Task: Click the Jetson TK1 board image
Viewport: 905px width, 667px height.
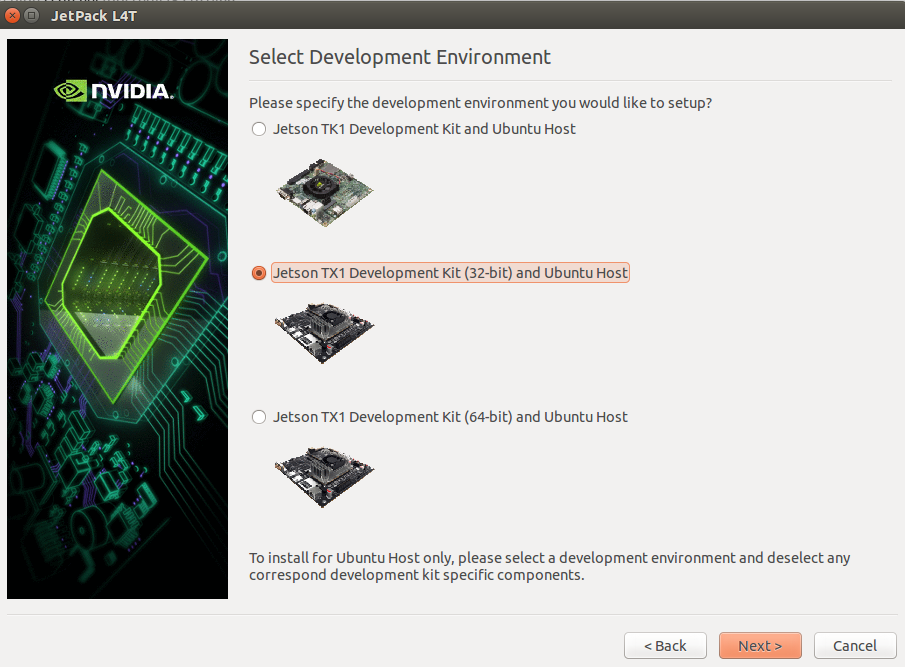Action: [324, 192]
